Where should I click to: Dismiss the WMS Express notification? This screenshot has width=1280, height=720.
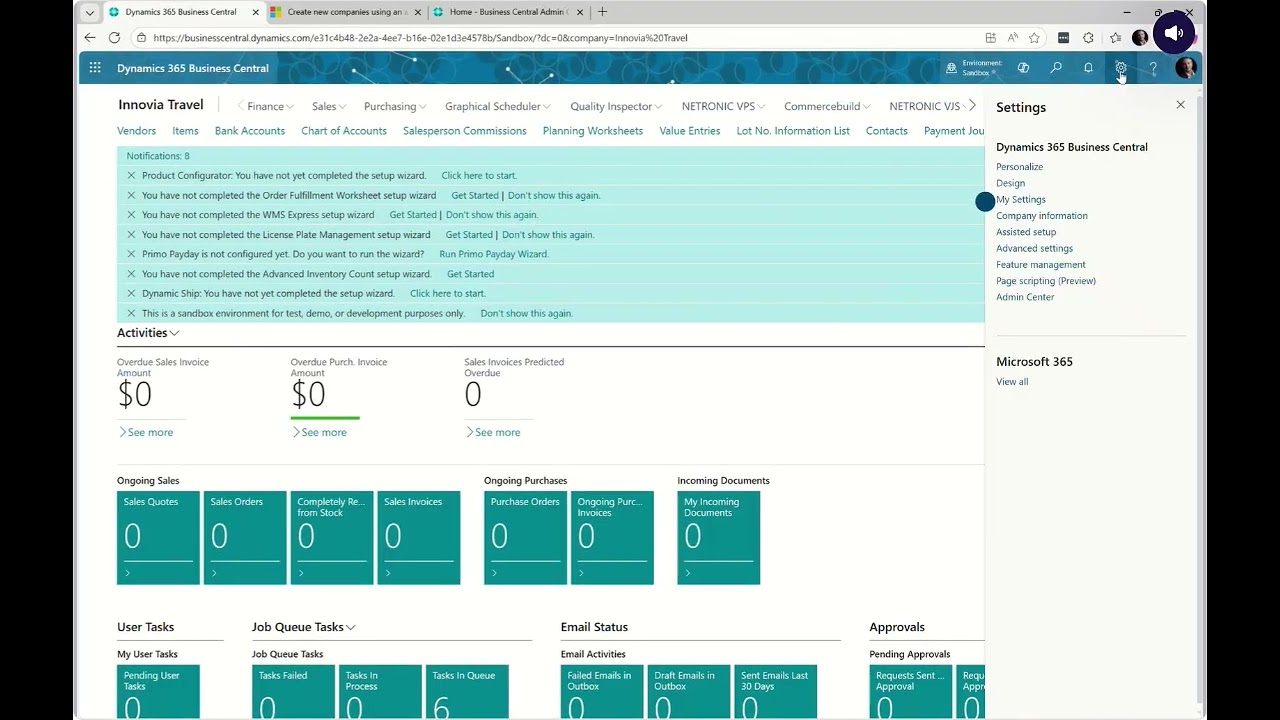131,215
